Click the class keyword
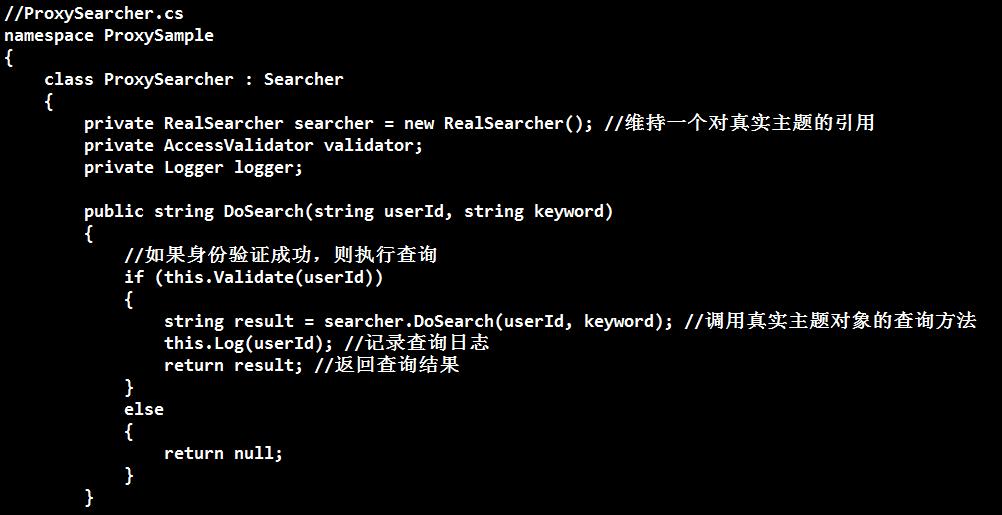Screen dimensions: 1002x515 [x=69, y=79]
